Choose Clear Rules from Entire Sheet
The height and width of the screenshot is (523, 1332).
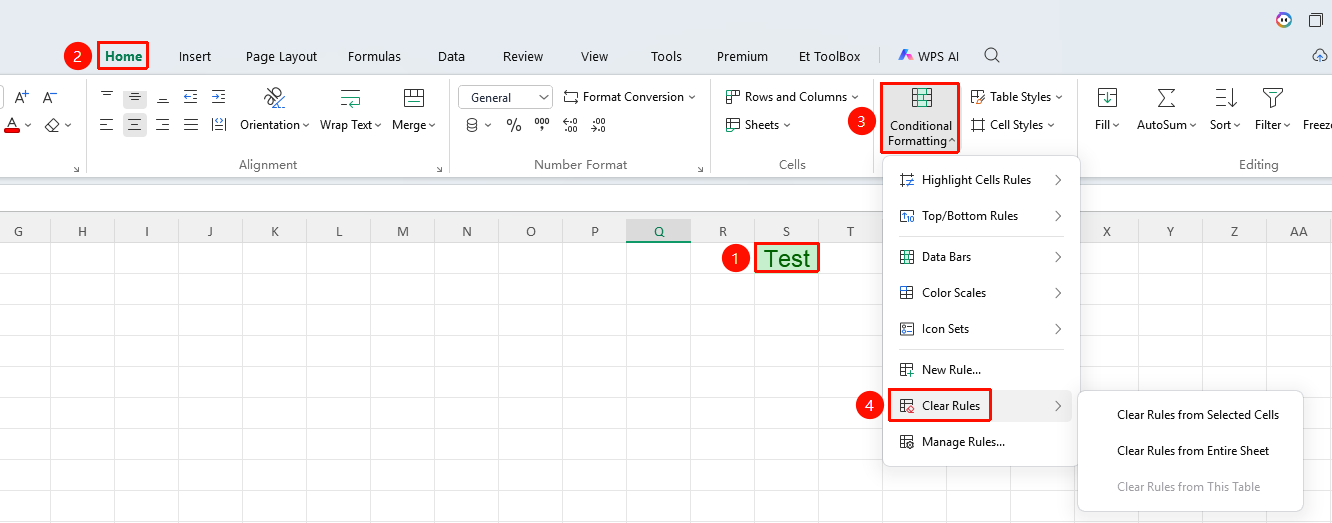click(x=1191, y=451)
